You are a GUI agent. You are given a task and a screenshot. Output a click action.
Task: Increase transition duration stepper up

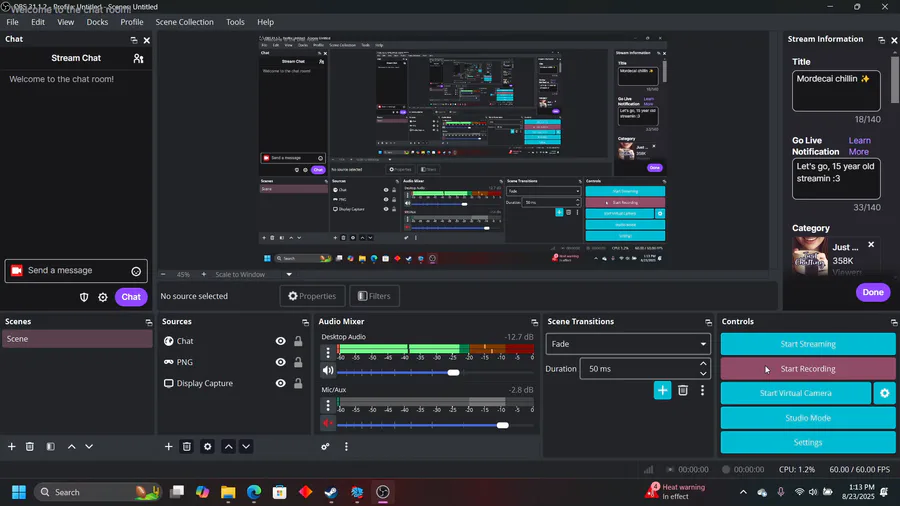(x=703, y=364)
